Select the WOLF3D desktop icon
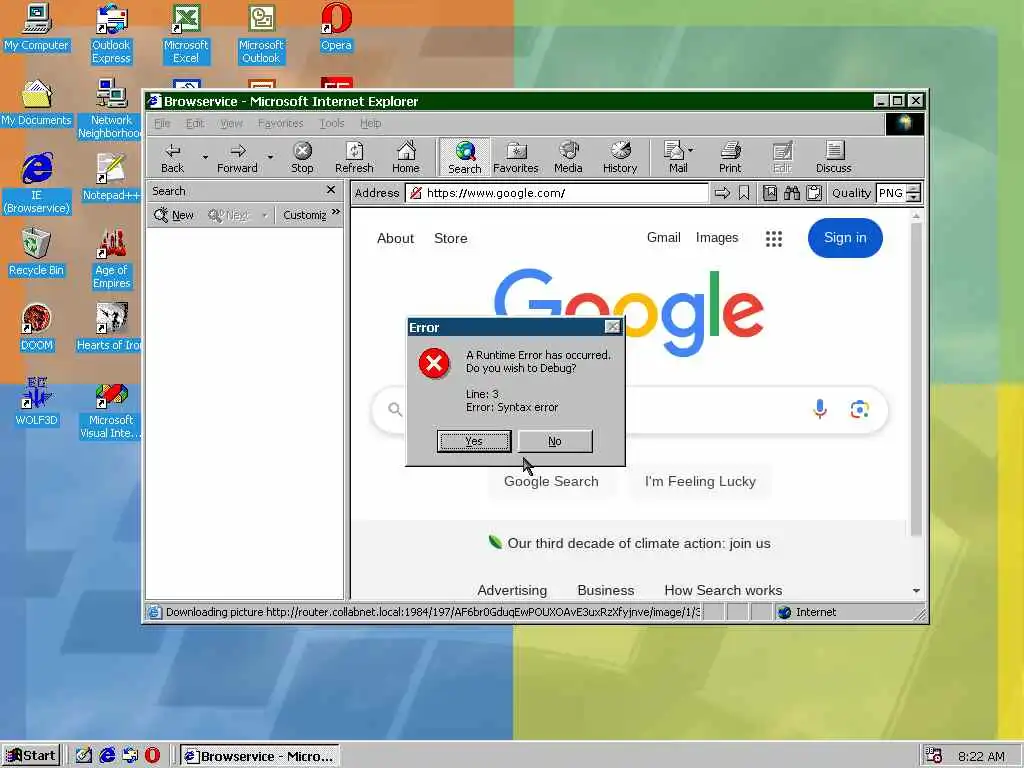Viewport: 1024px width, 768px height. pyautogui.click(x=37, y=402)
